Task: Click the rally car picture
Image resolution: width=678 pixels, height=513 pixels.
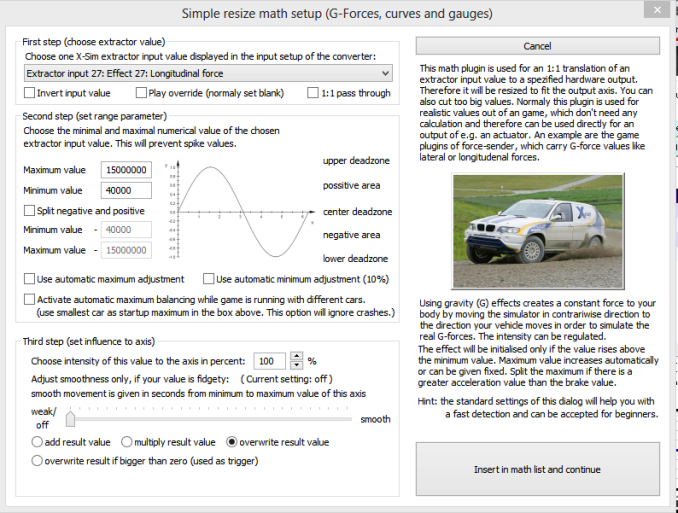Action: (x=537, y=231)
